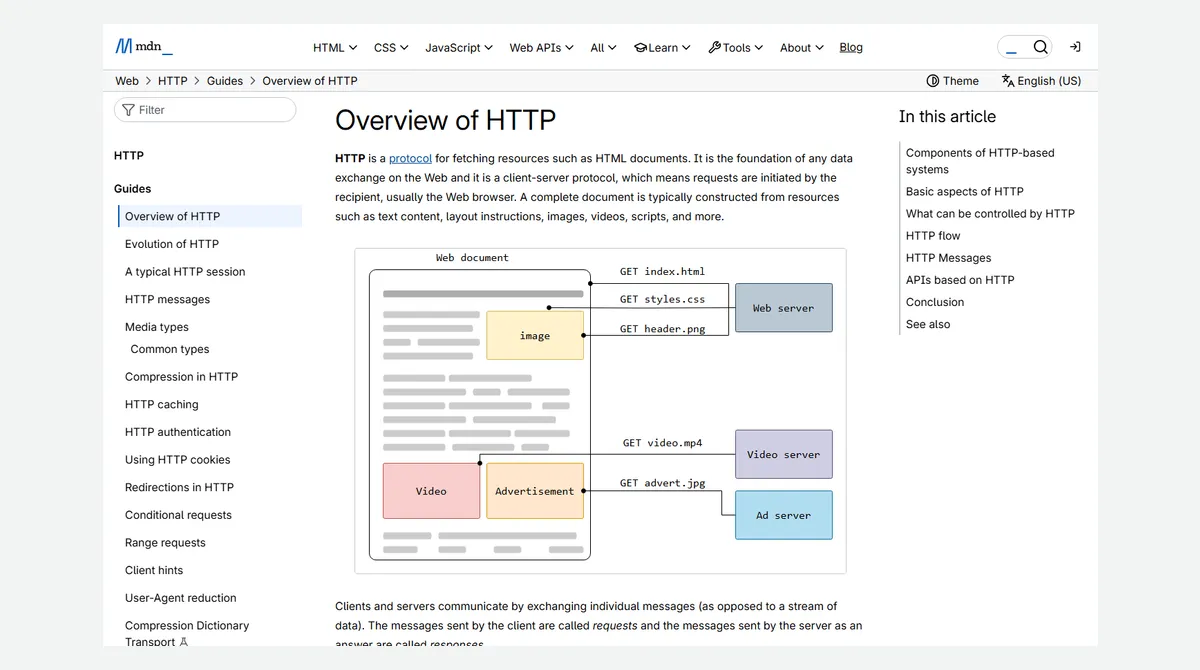Open Common types sidebar item
The image size is (1200, 670).
click(170, 349)
